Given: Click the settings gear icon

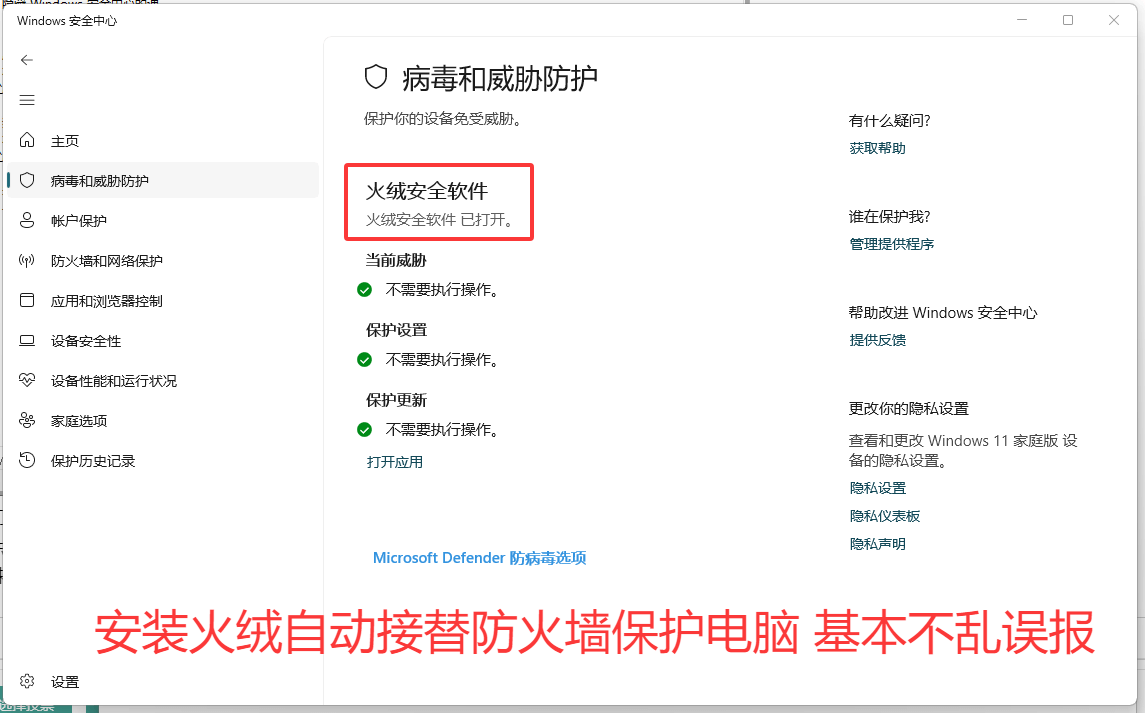Looking at the screenshot, I should 28,682.
